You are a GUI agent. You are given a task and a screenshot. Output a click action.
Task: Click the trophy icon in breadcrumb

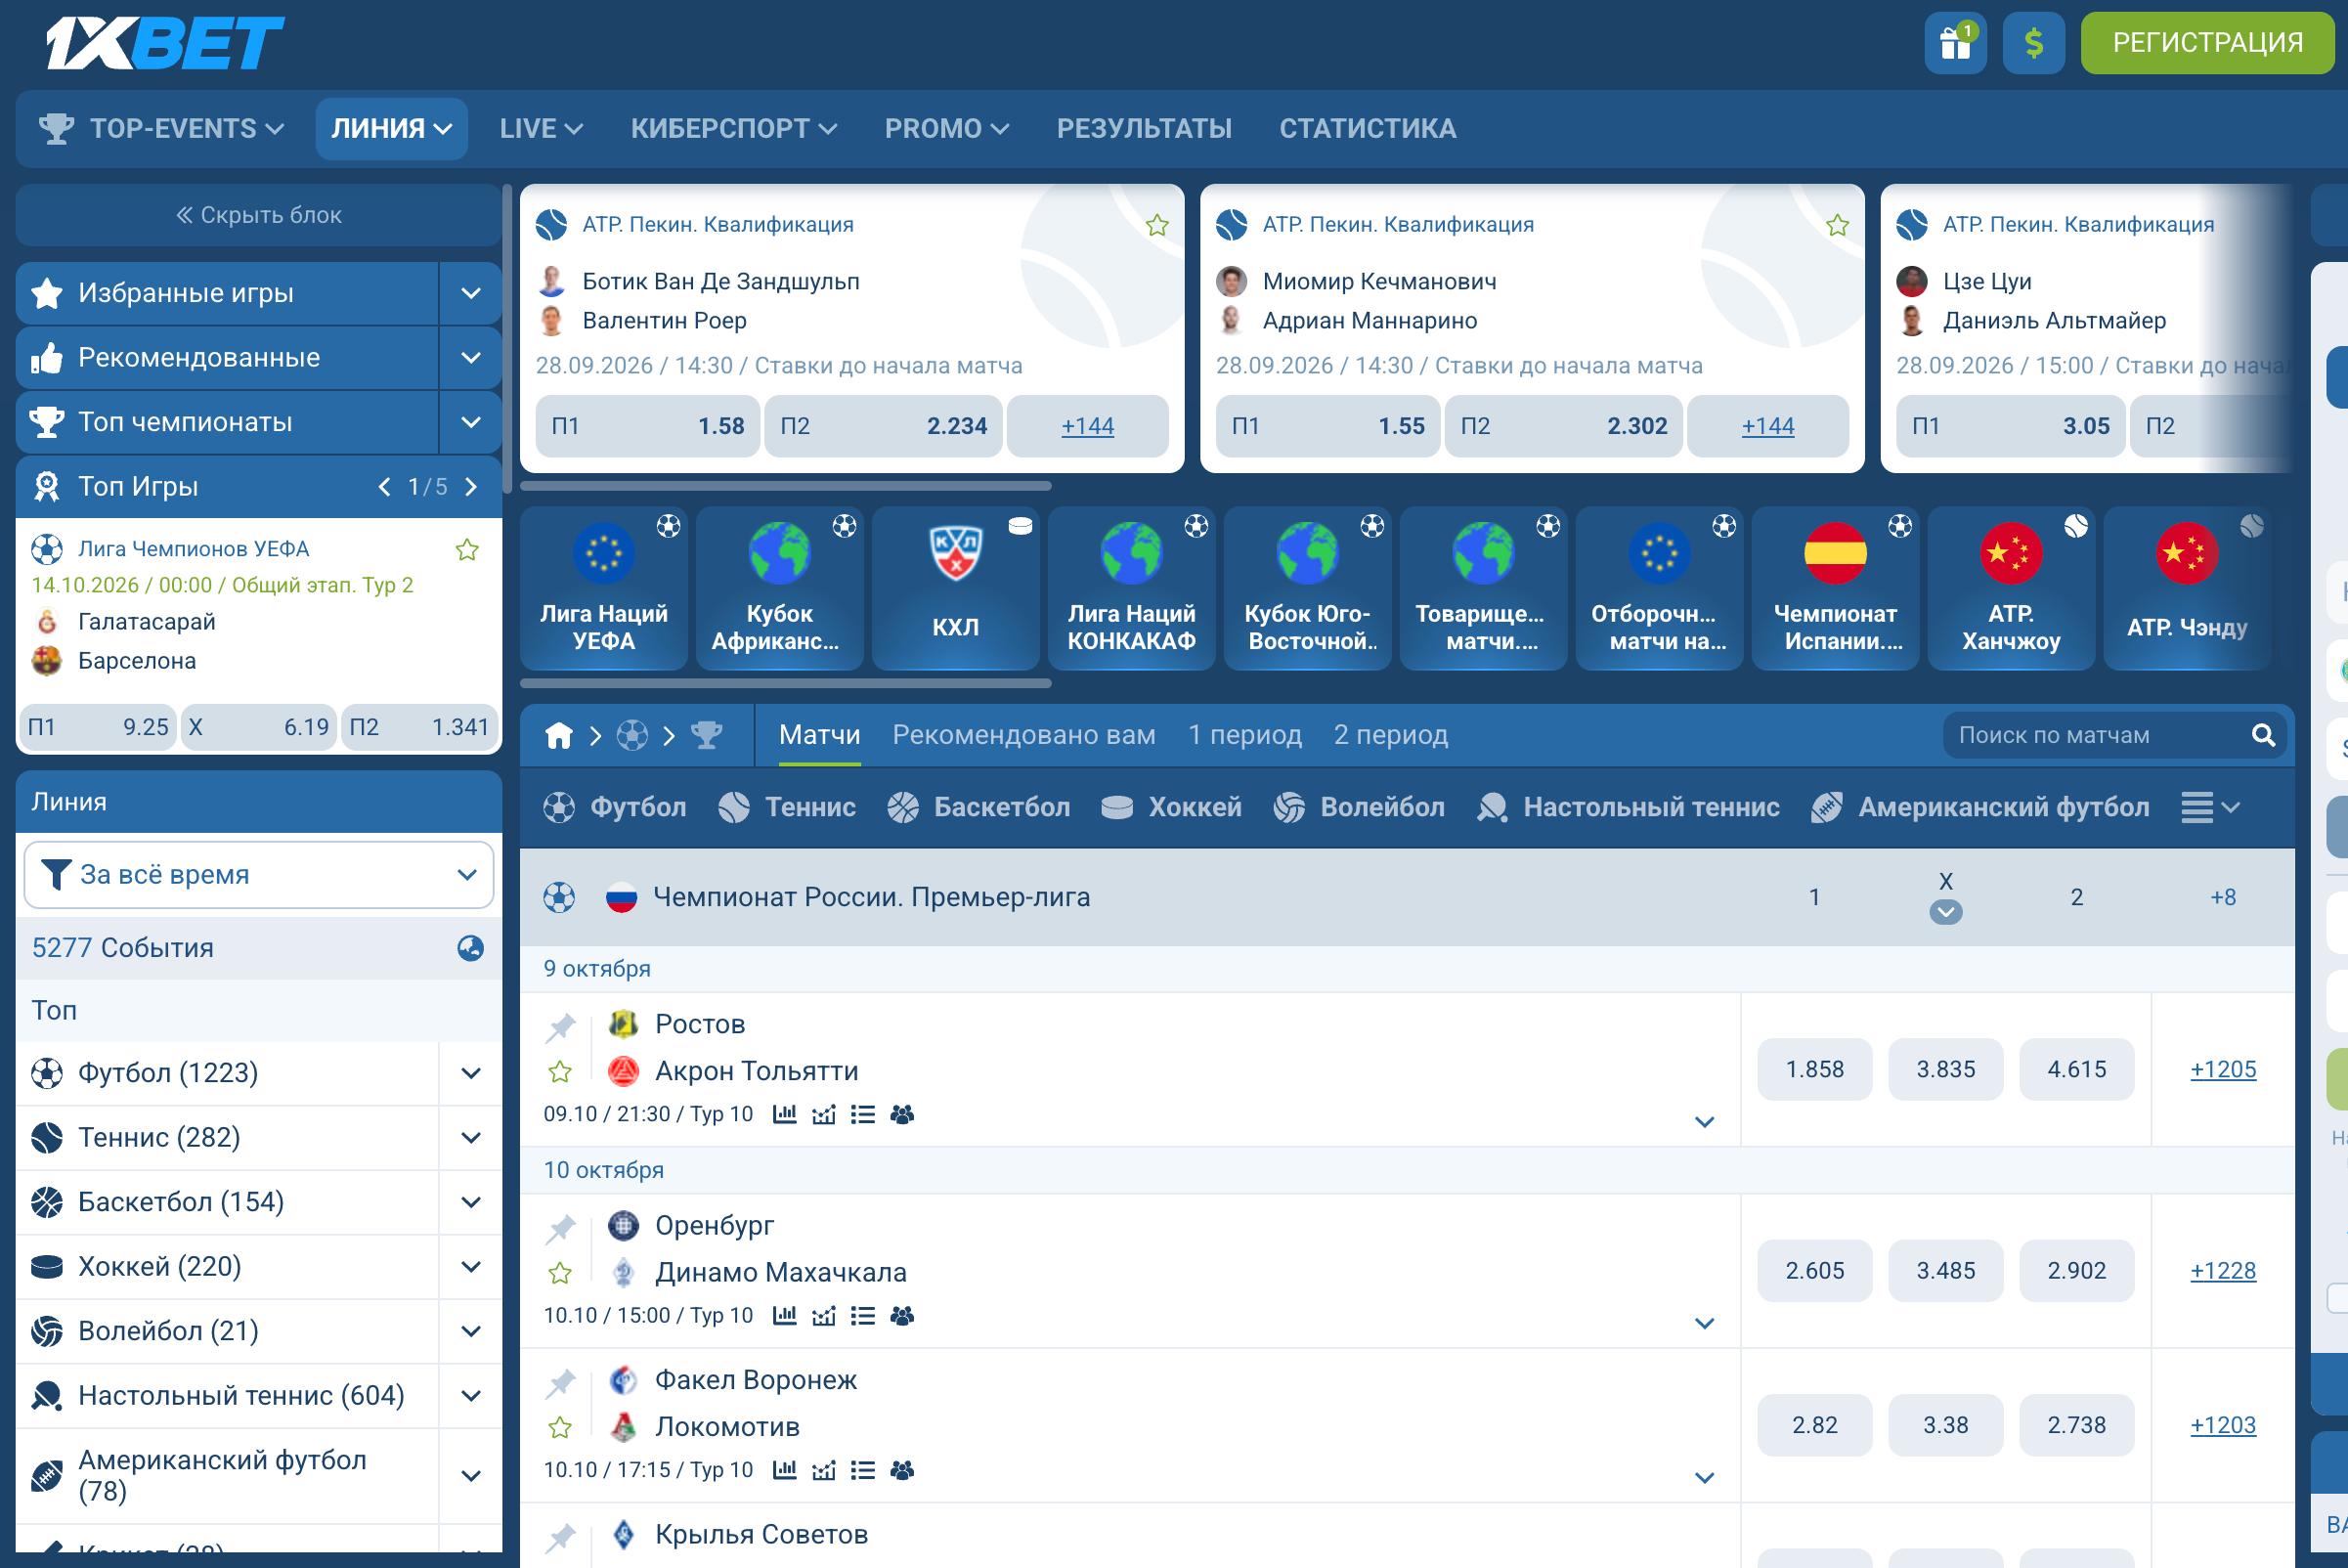pos(706,736)
